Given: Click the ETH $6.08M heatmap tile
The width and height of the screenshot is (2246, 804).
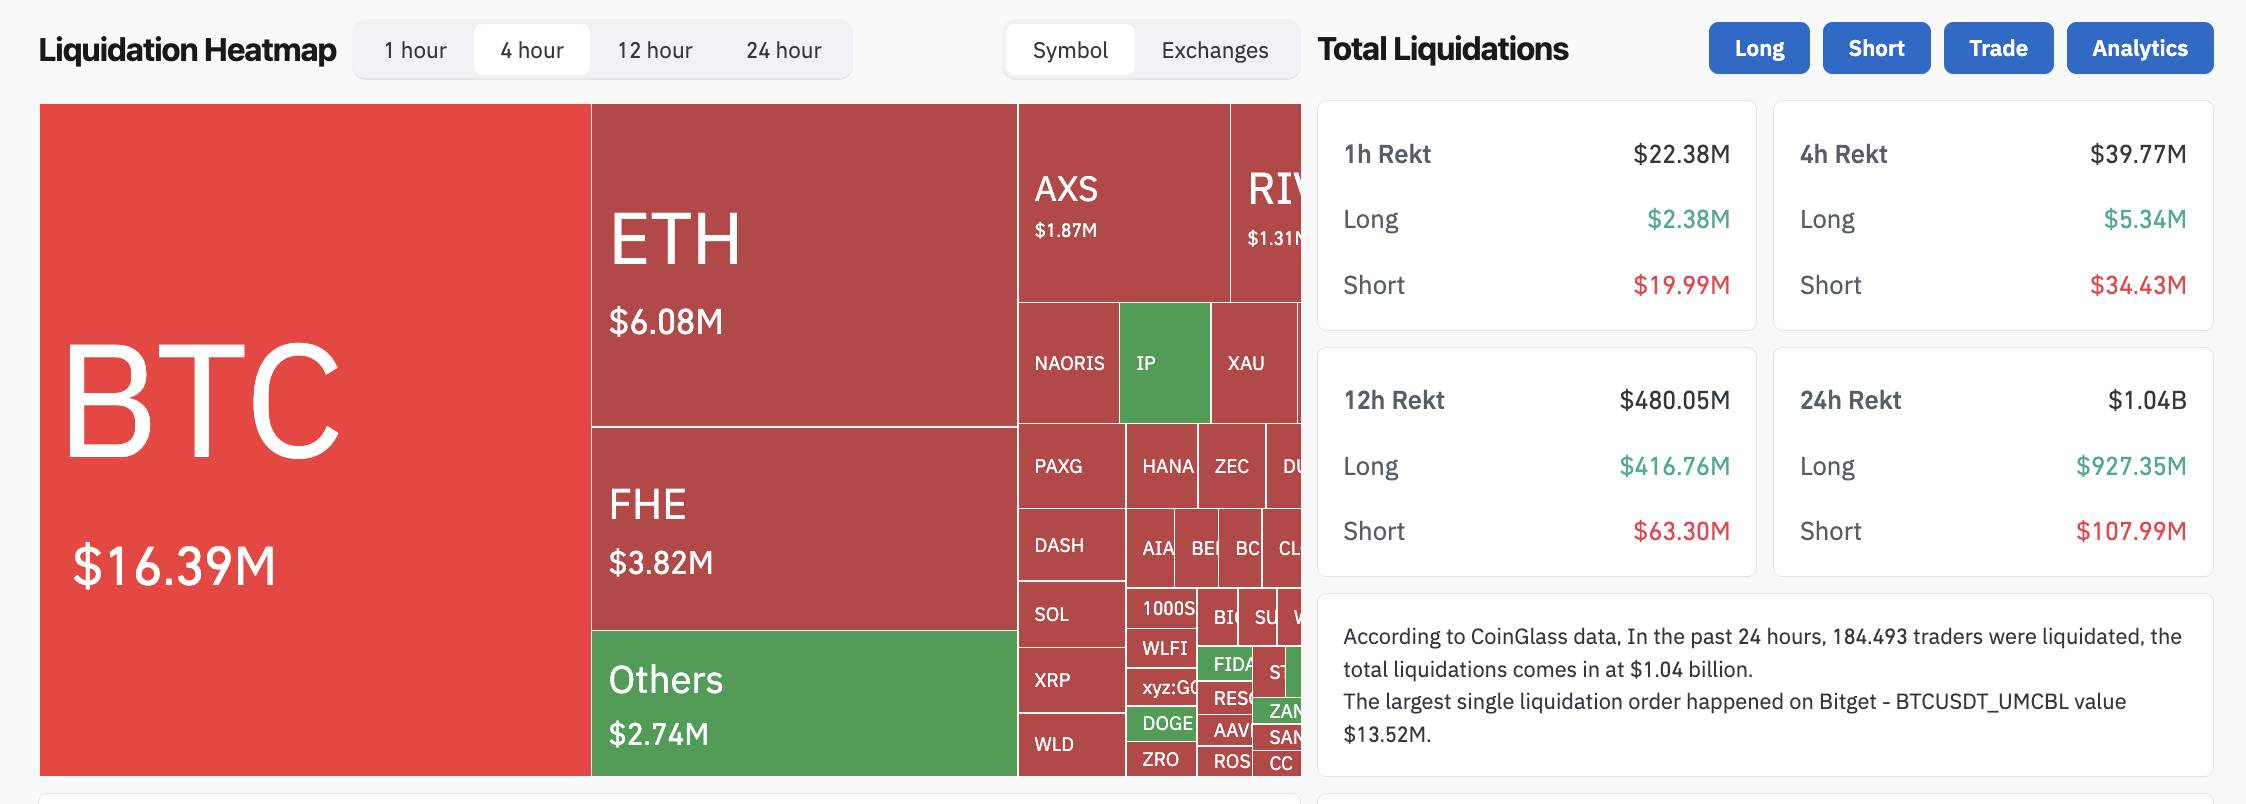Looking at the screenshot, I should point(804,265).
